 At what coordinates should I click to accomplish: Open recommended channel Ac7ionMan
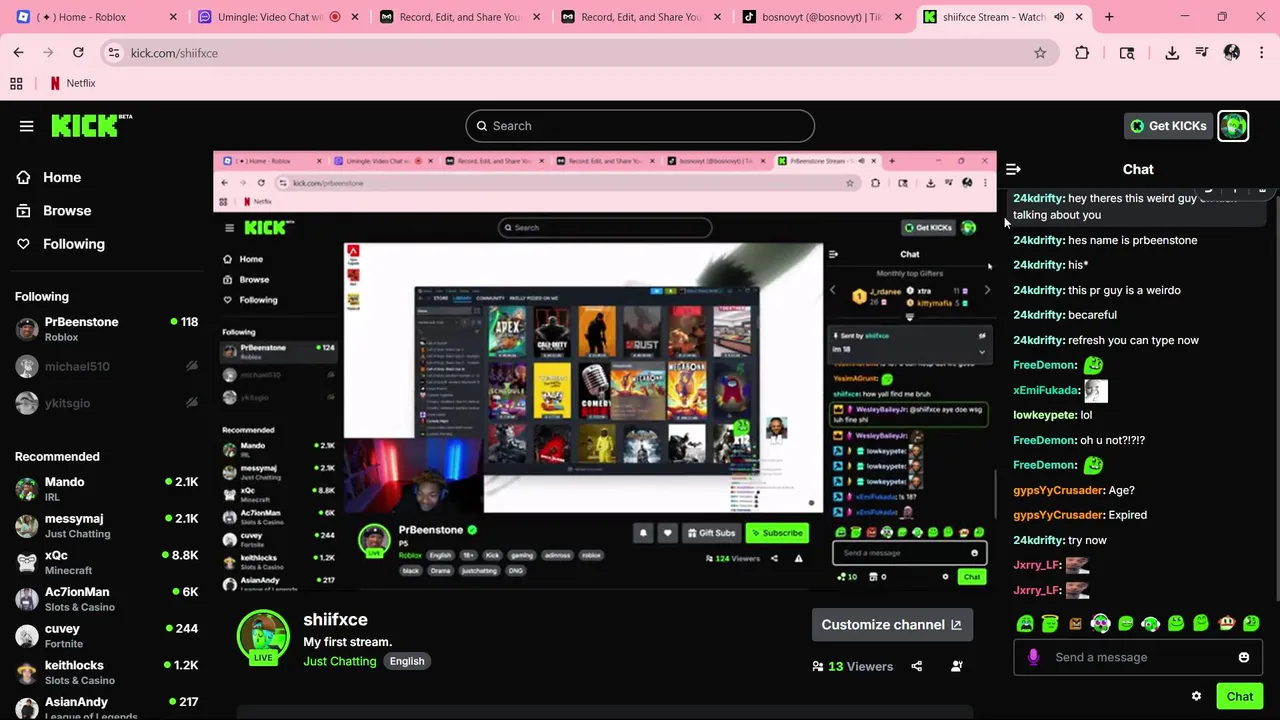[x=106, y=599]
